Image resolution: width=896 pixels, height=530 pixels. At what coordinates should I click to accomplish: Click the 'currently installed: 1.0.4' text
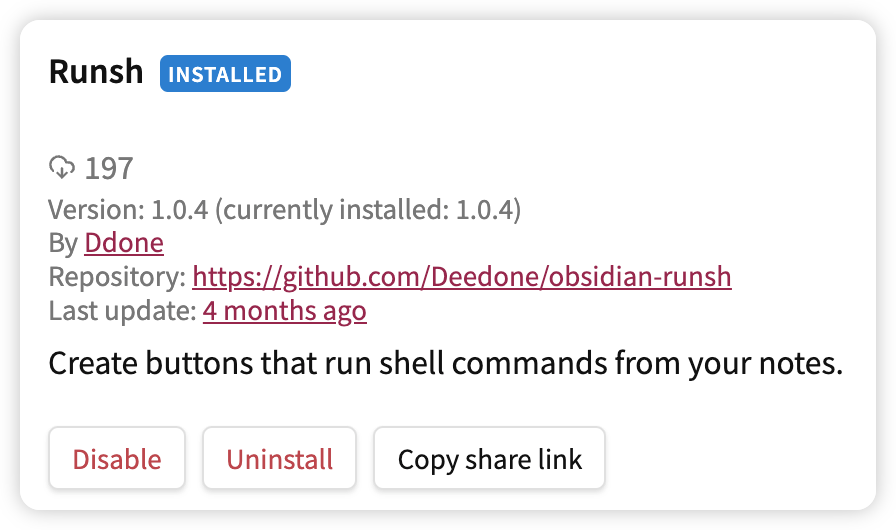point(368,210)
